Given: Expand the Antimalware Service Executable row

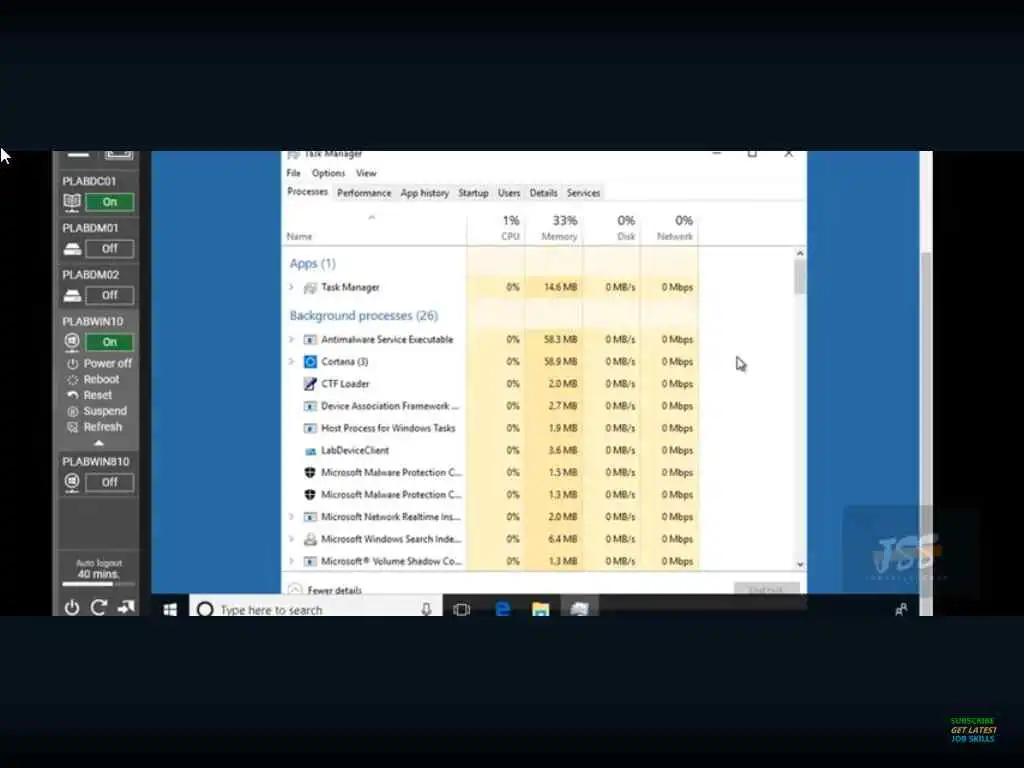Looking at the screenshot, I should coord(291,340).
